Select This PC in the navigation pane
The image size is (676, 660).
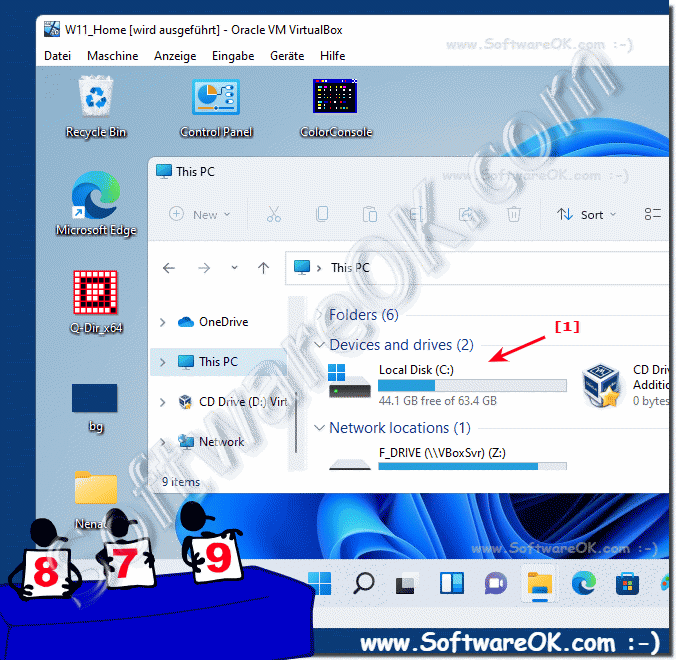pos(218,362)
